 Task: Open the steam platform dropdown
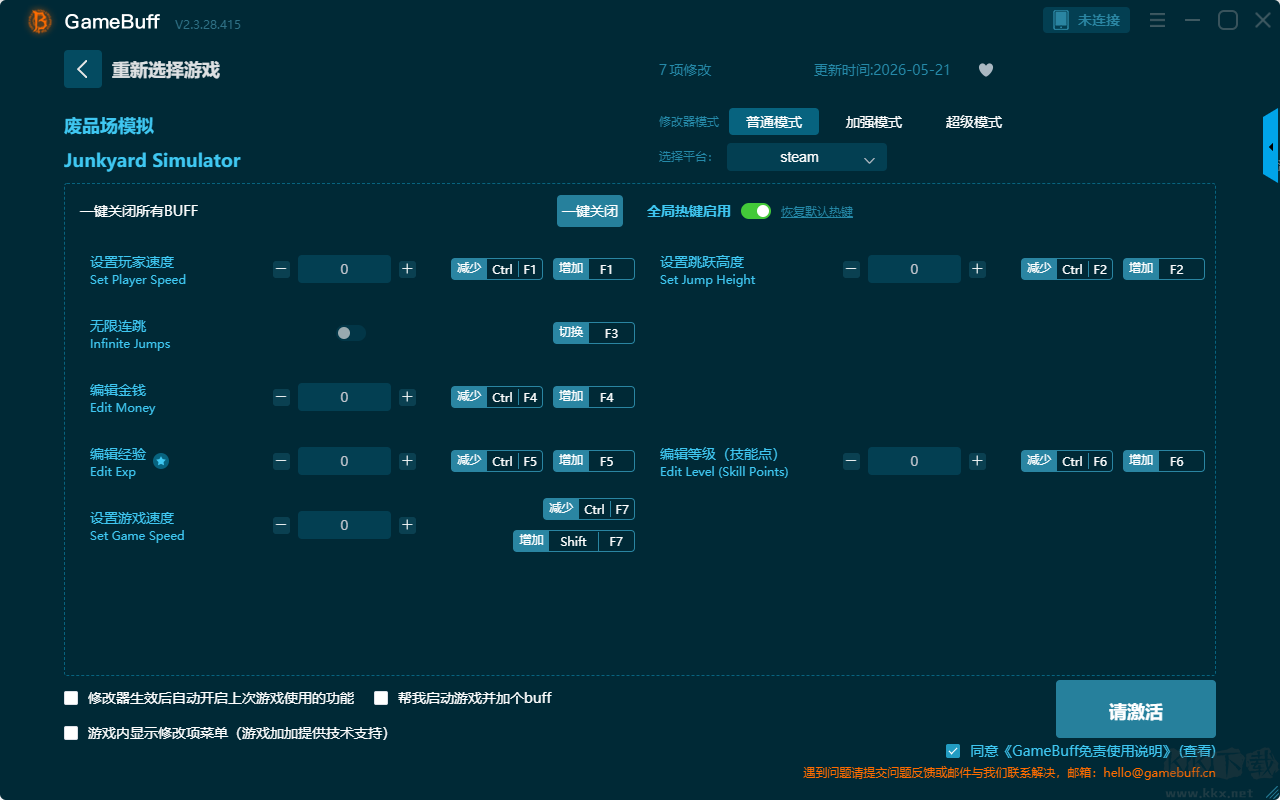[x=807, y=157]
